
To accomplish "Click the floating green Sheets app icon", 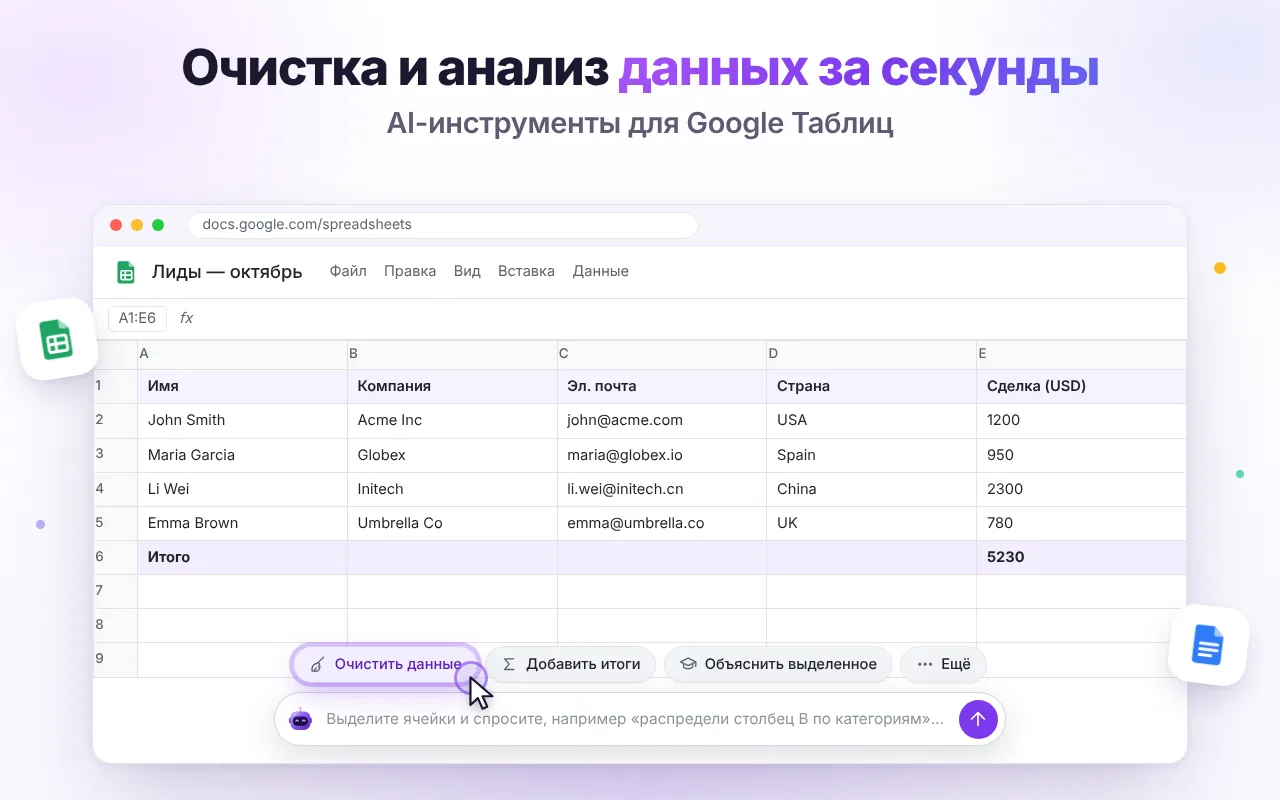I will pyautogui.click(x=56, y=339).
